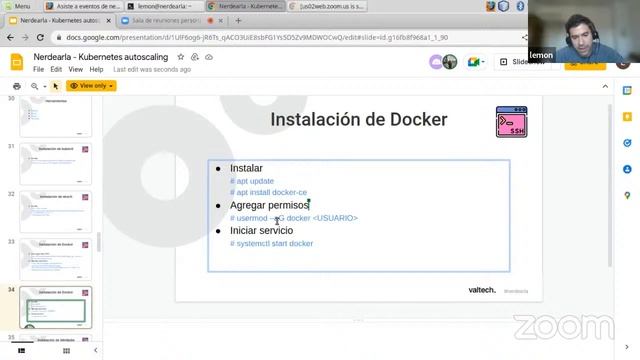This screenshot has width=640, height=360.
Task: Select the cursor arrow tool
Action: [56, 86]
